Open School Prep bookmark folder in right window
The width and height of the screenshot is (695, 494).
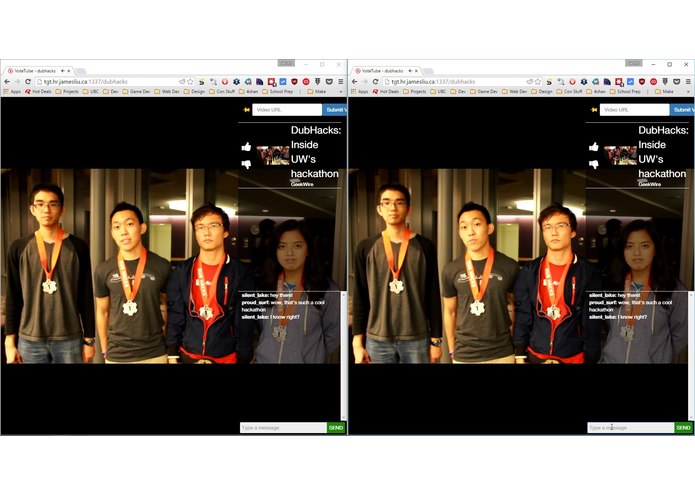click(625, 91)
